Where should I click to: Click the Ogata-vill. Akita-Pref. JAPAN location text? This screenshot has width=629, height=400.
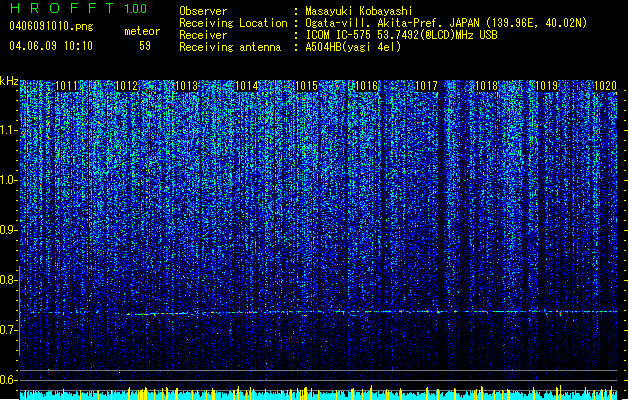coord(446,23)
